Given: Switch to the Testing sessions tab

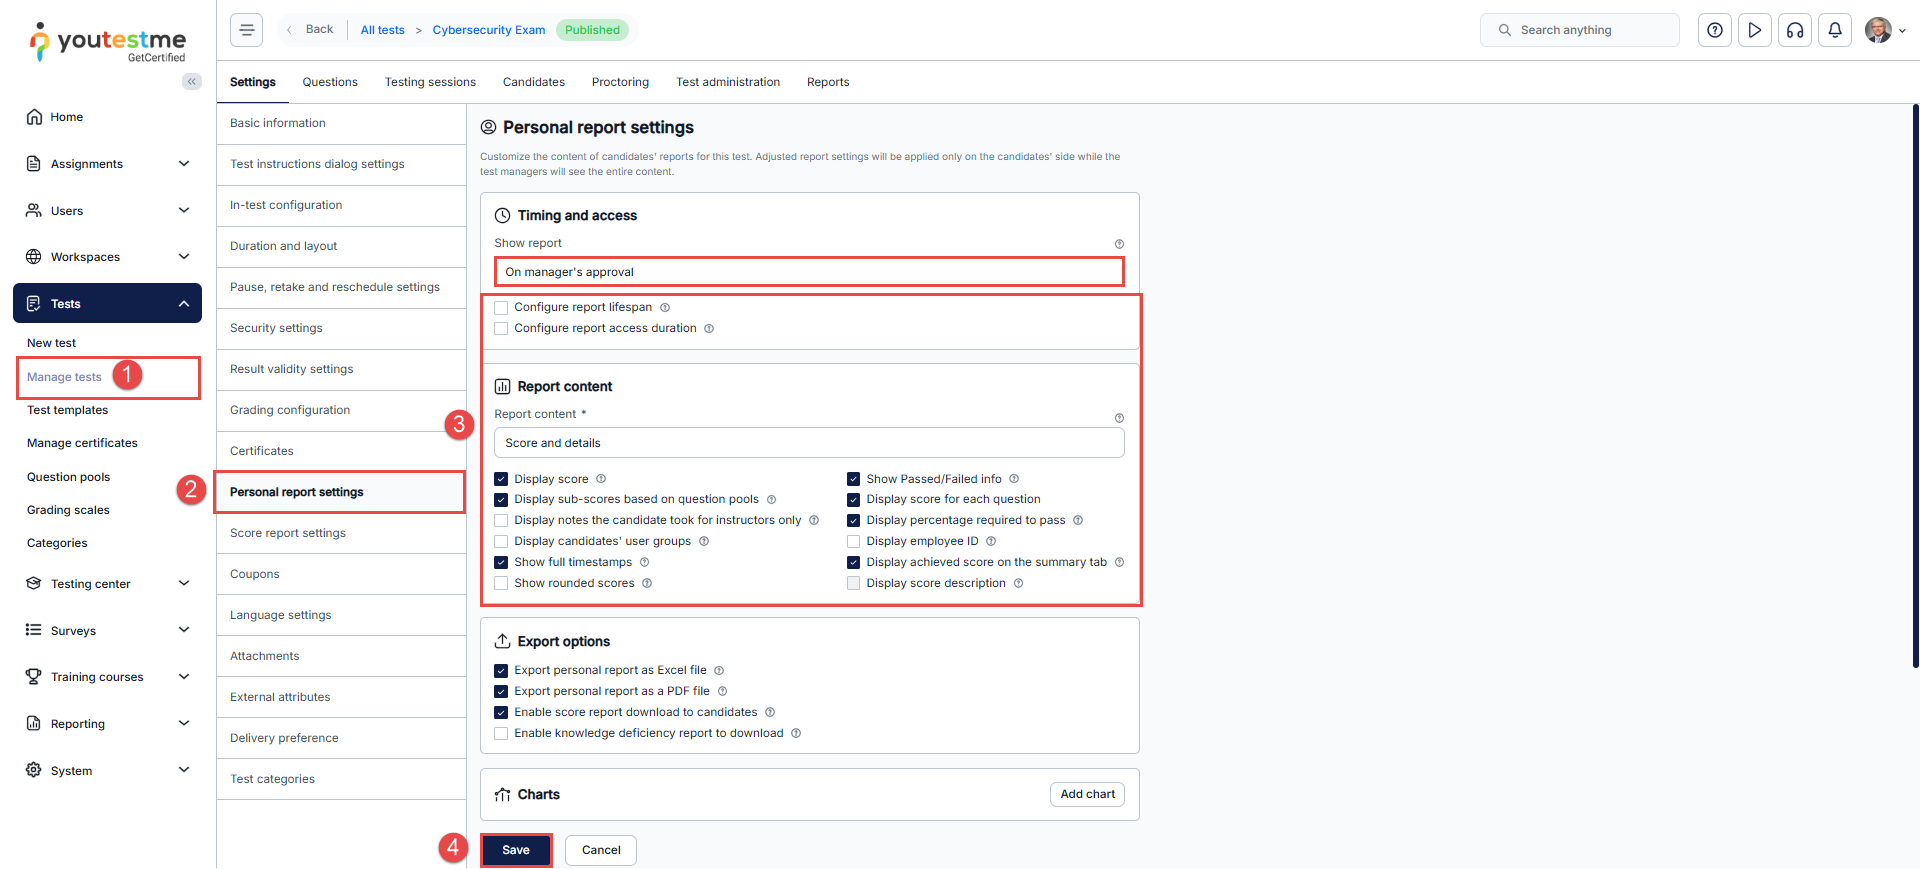Looking at the screenshot, I should point(430,82).
